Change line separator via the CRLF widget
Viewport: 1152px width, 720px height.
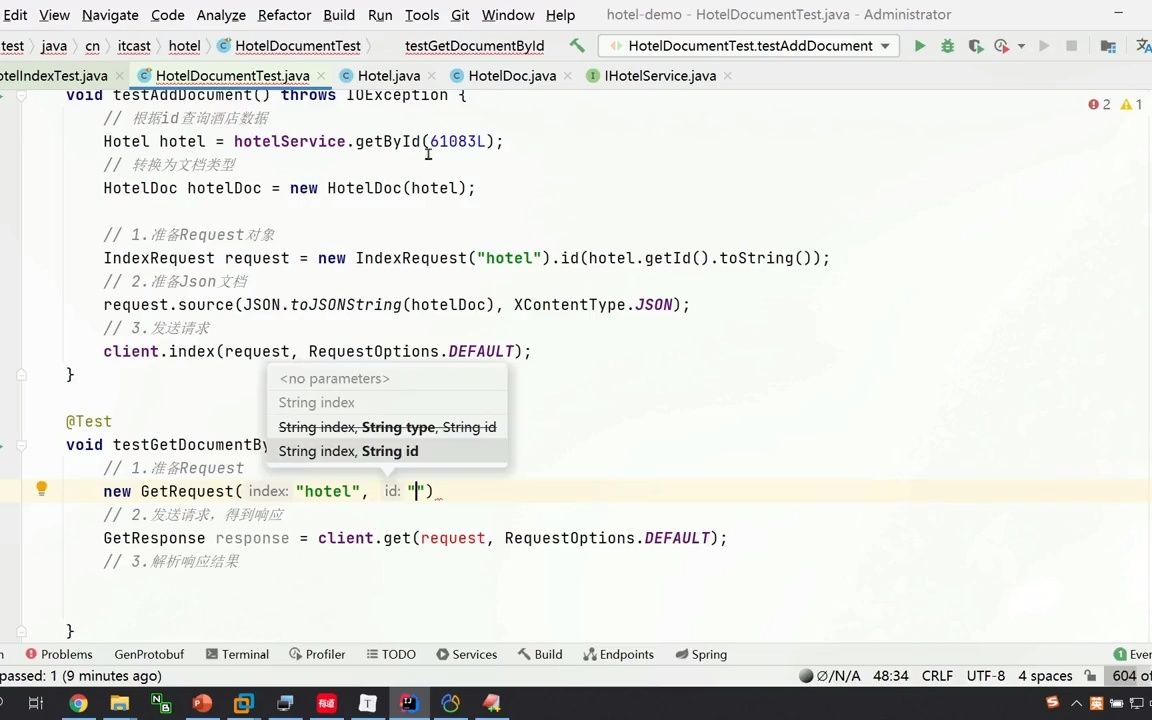point(937,676)
